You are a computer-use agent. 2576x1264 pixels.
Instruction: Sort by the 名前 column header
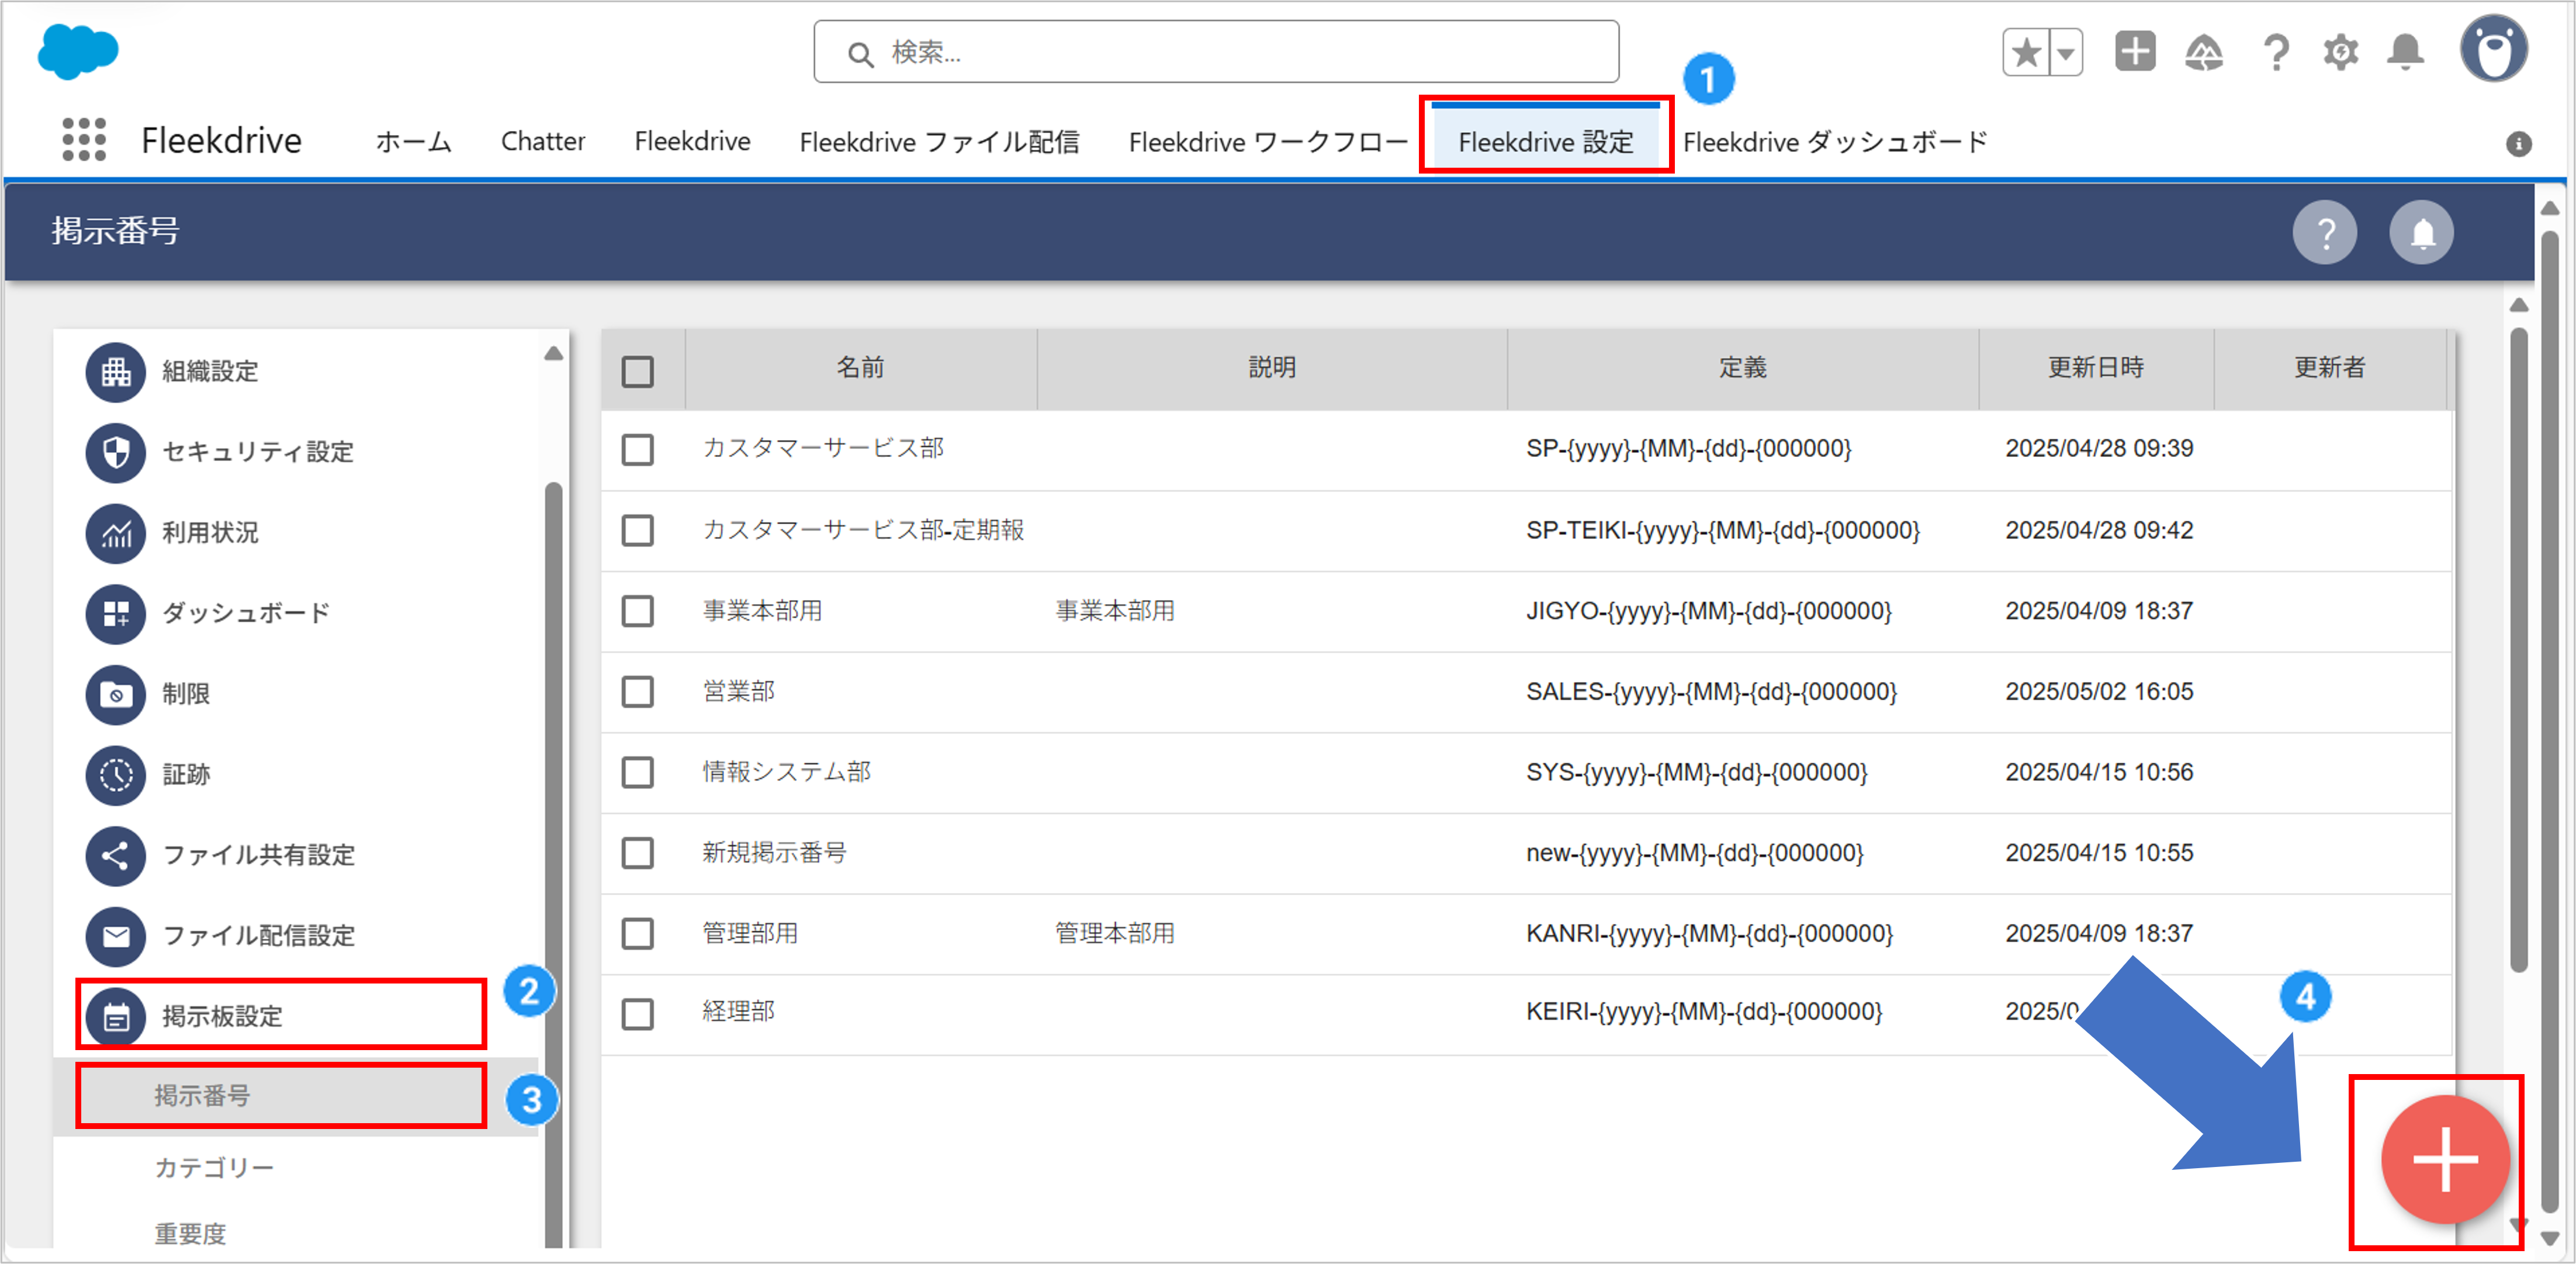click(861, 368)
